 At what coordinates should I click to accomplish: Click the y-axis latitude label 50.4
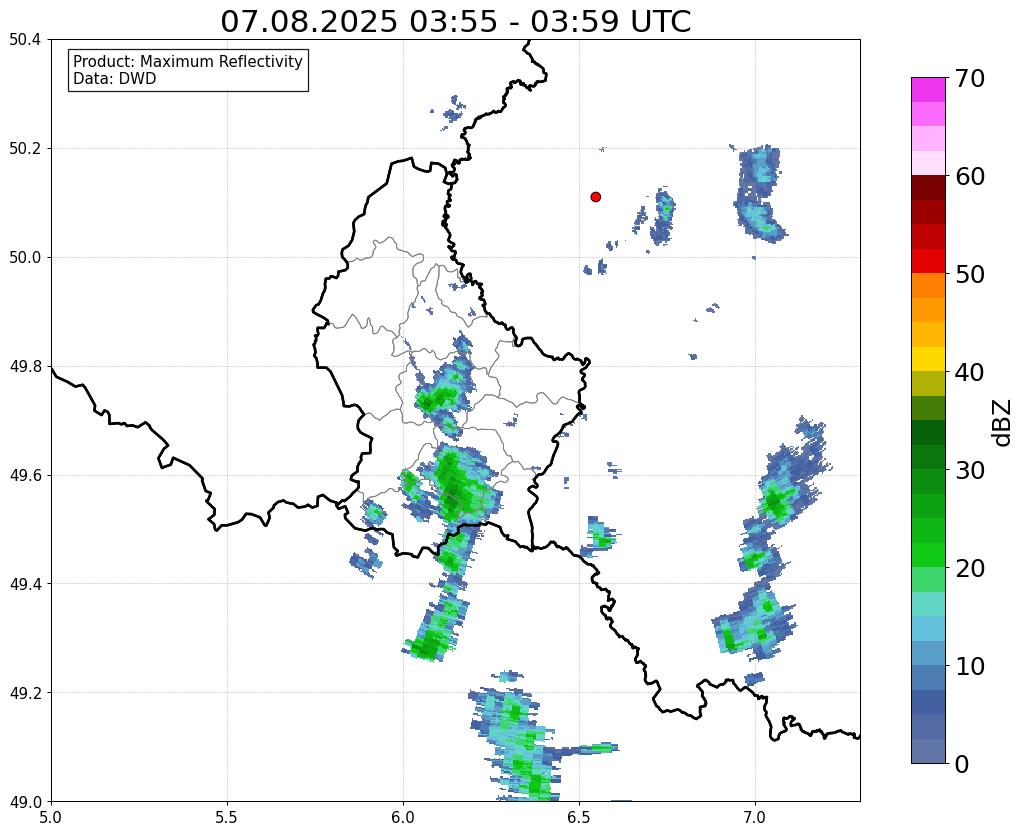tap(25, 40)
